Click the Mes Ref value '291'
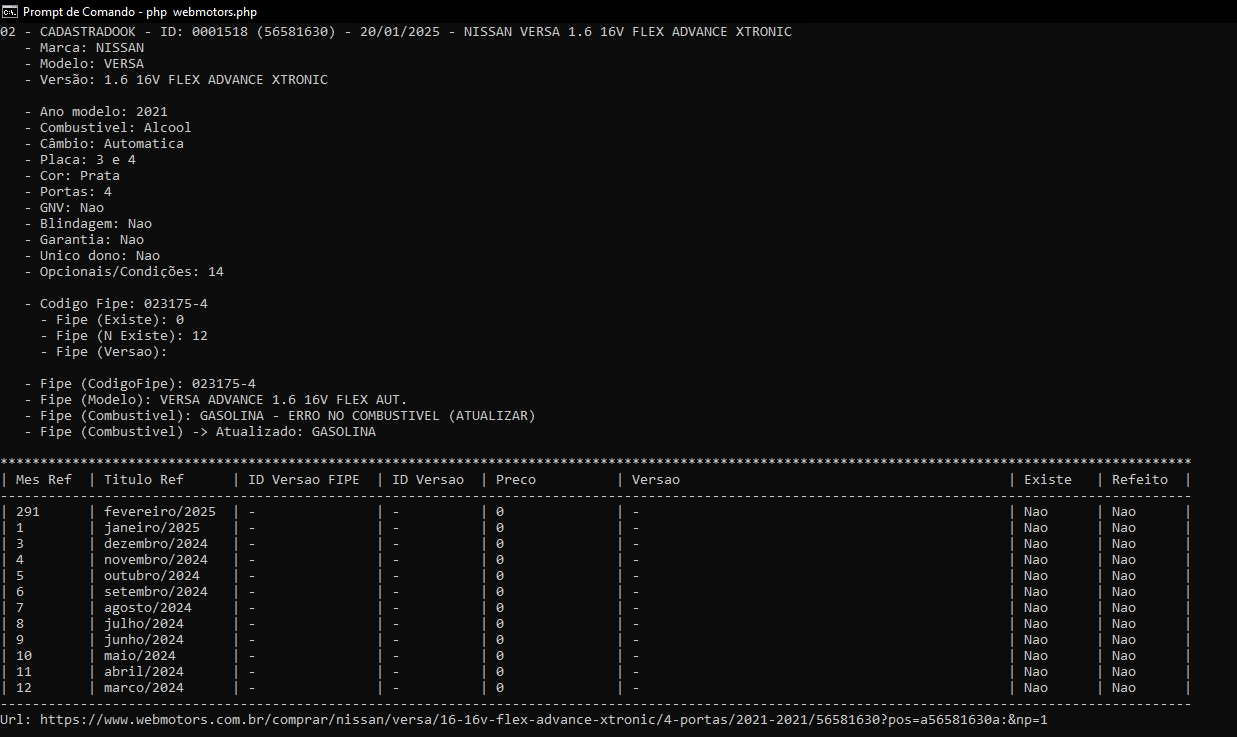 click(x=28, y=512)
